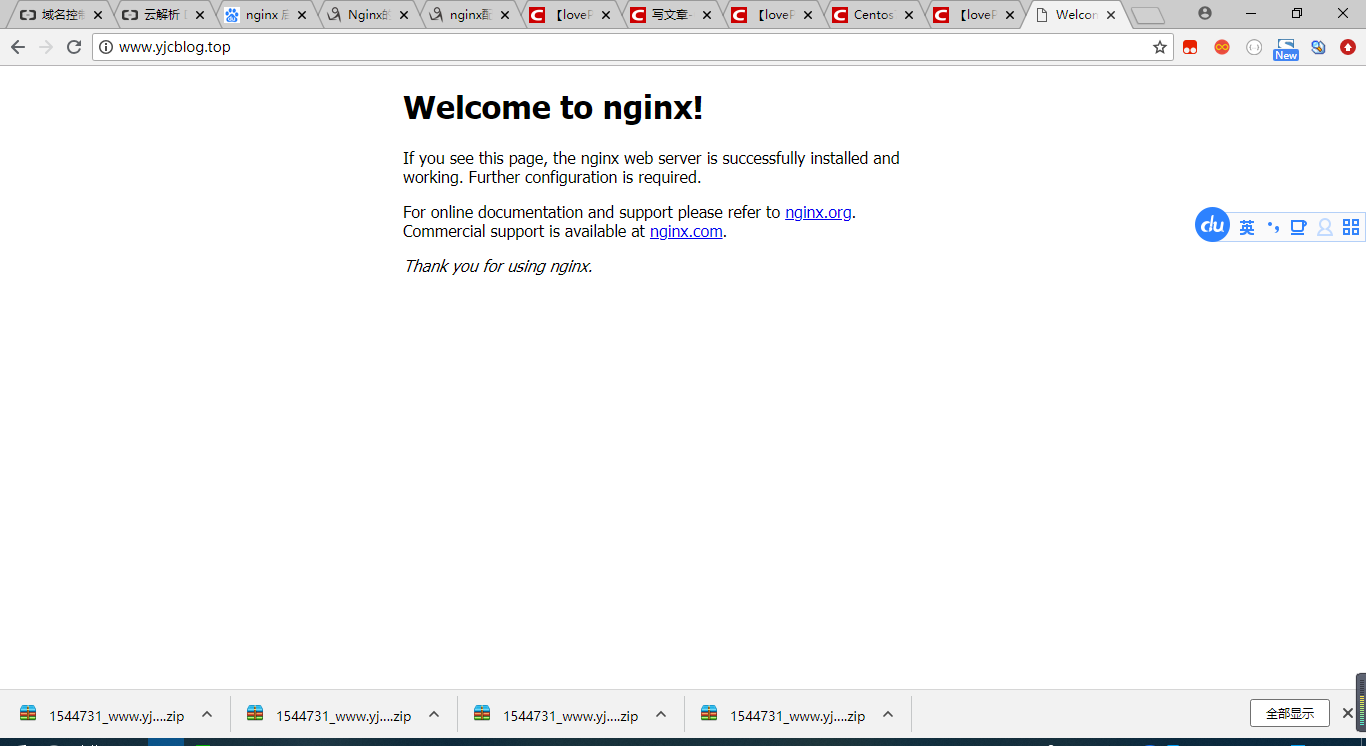Toggle IME punctuation mode
Viewport: 1366px width, 746px height.
[x=1273, y=227]
